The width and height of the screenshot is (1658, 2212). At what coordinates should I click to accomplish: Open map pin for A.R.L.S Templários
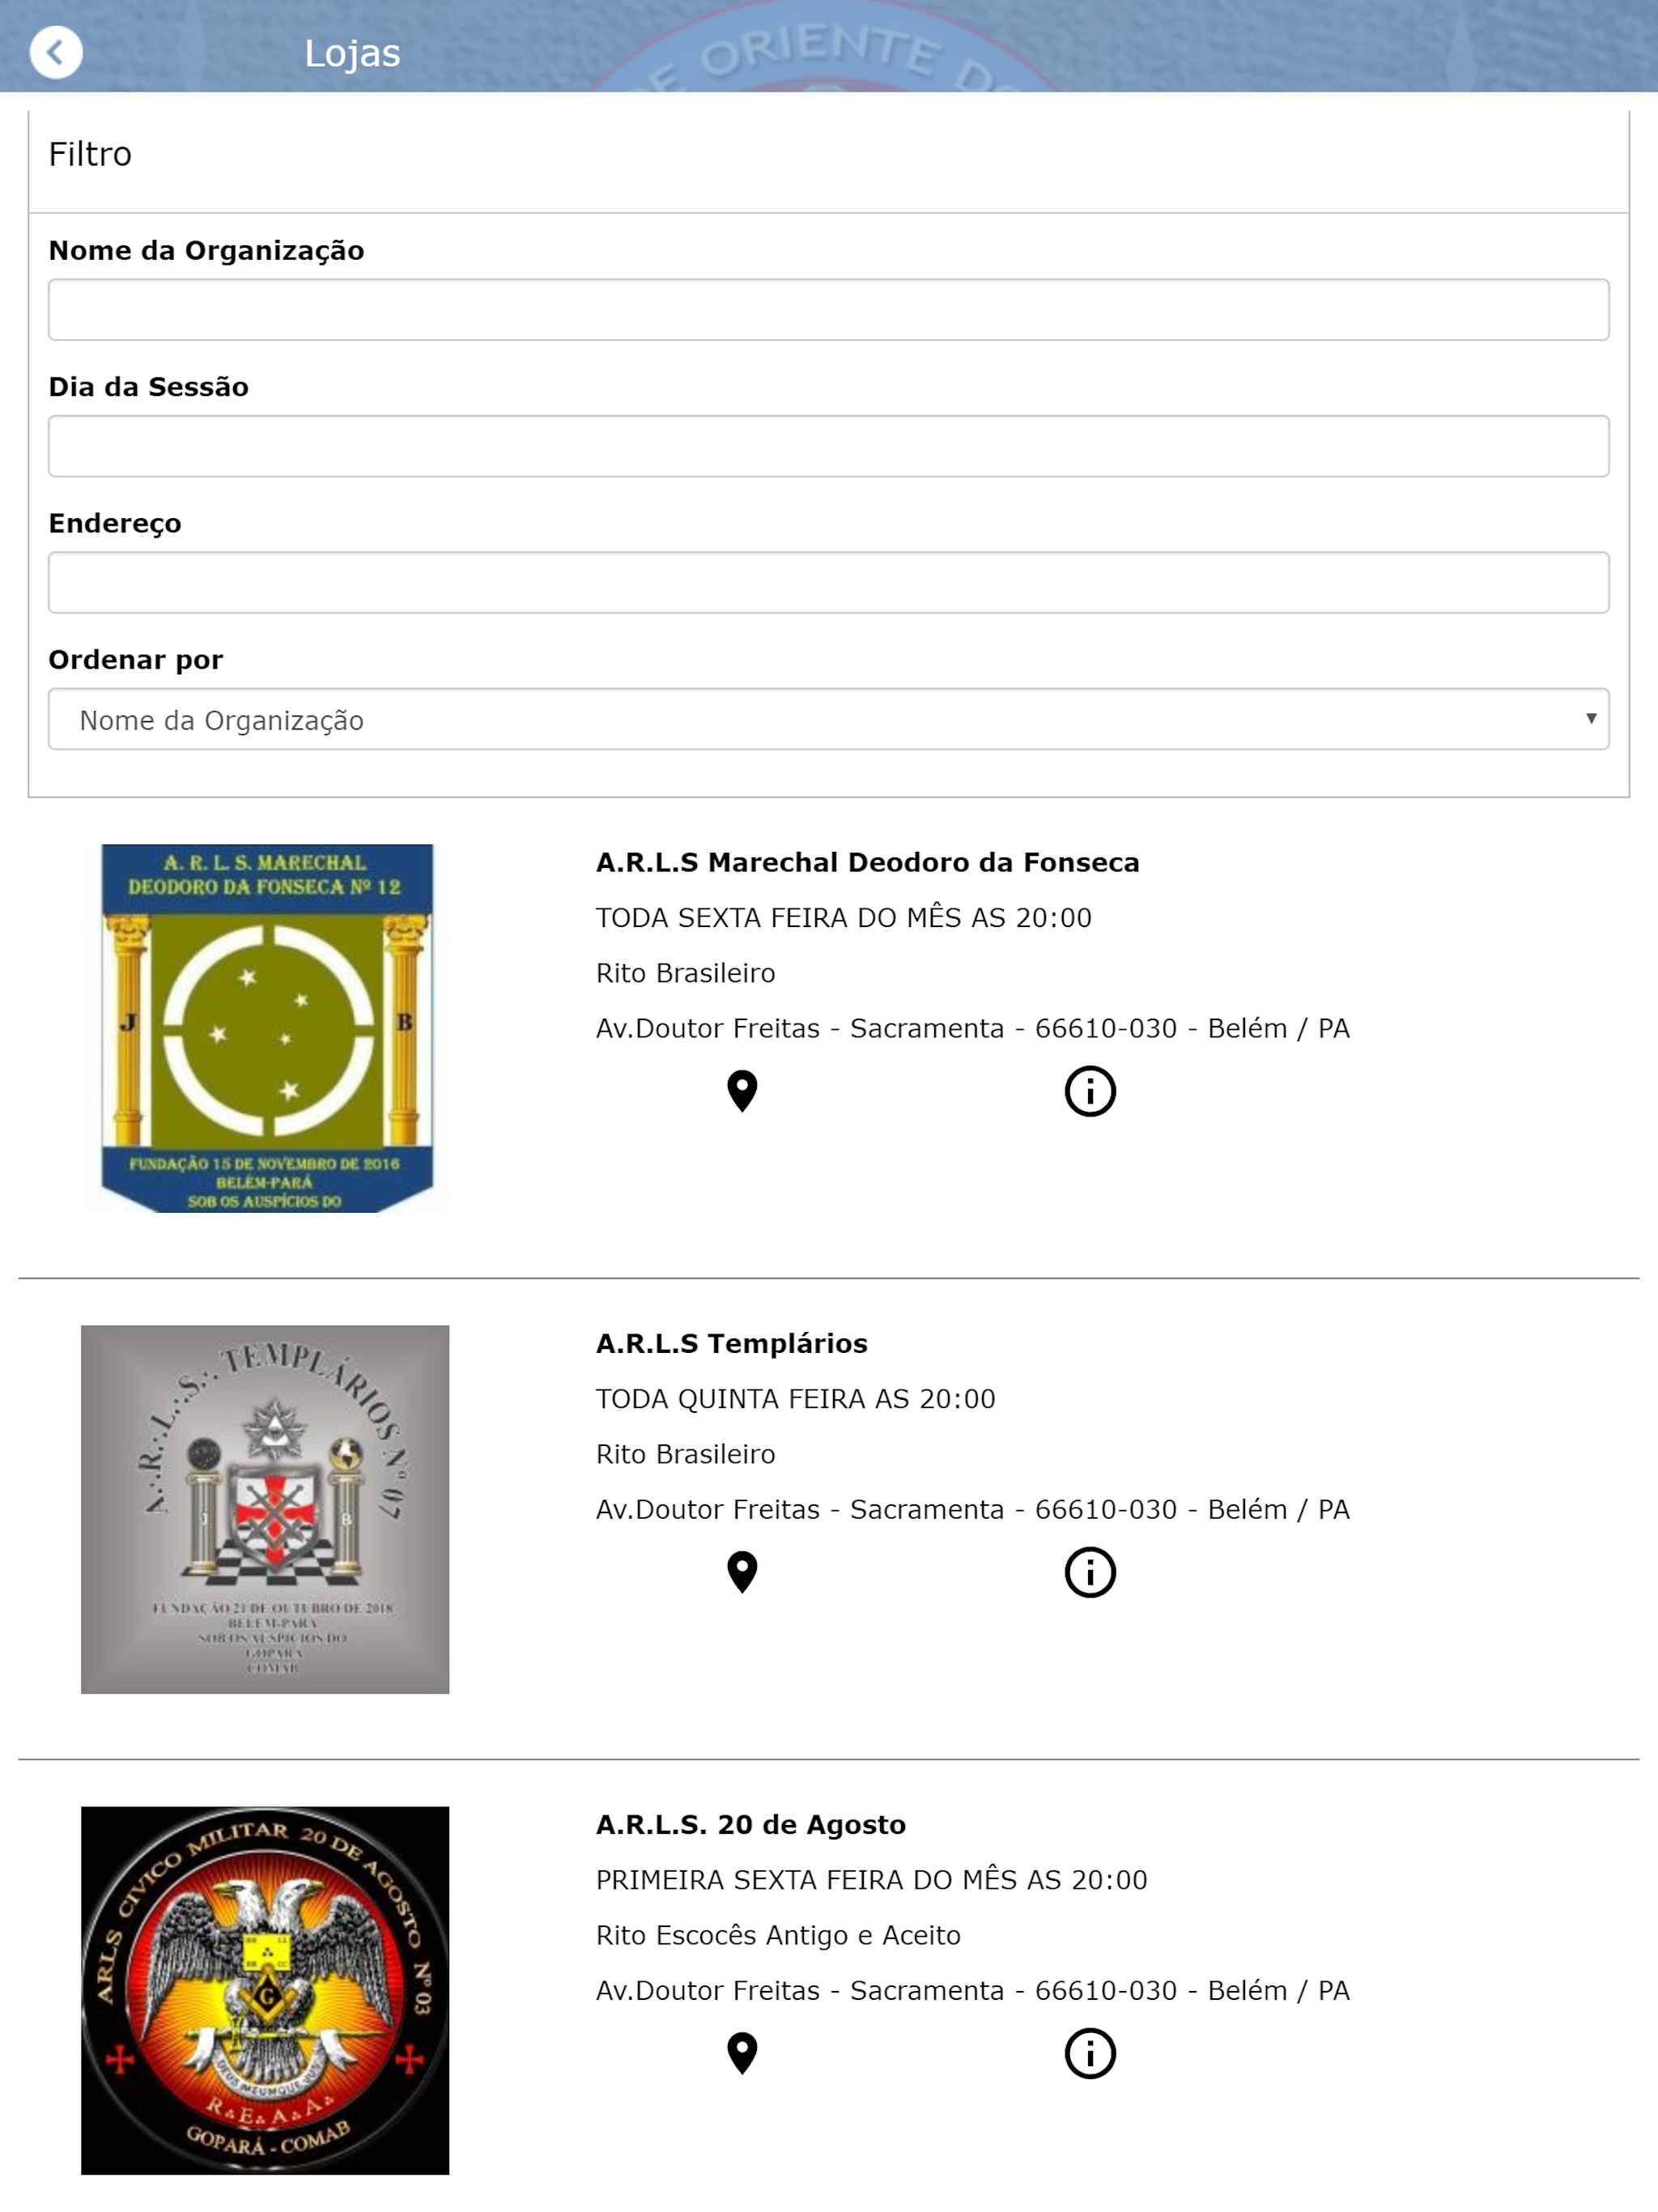(x=742, y=1572)
